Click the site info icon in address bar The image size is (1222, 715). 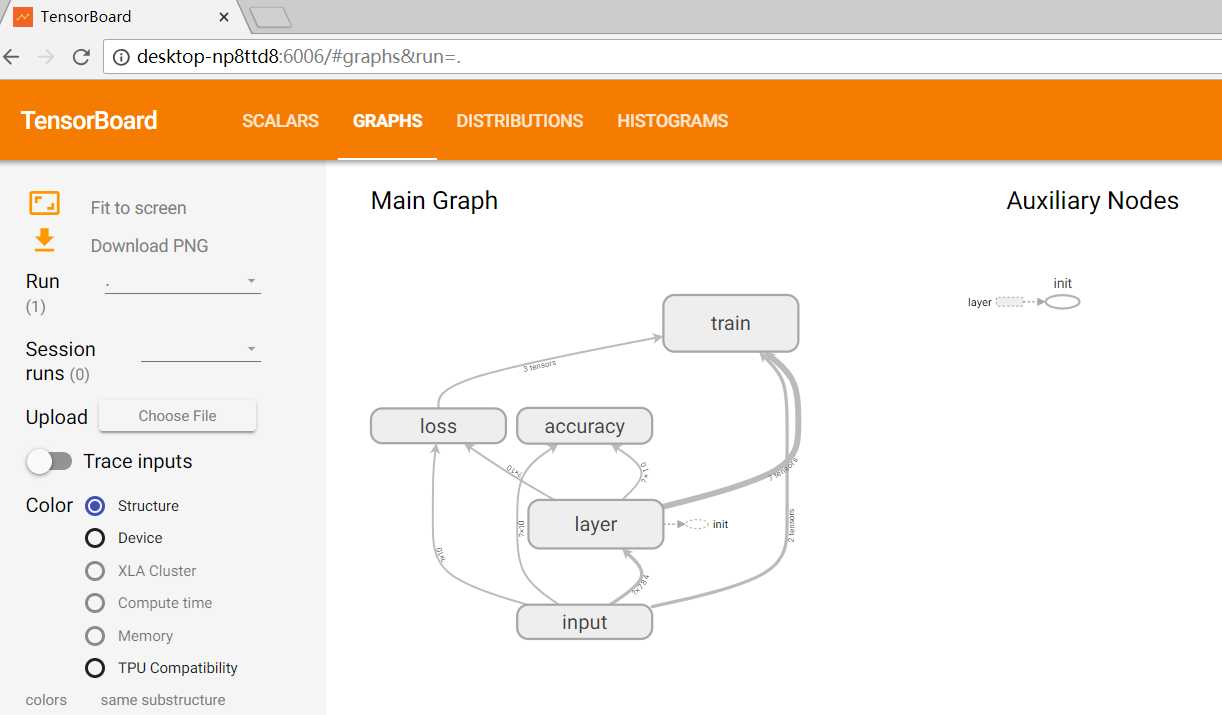click(121, 57)
